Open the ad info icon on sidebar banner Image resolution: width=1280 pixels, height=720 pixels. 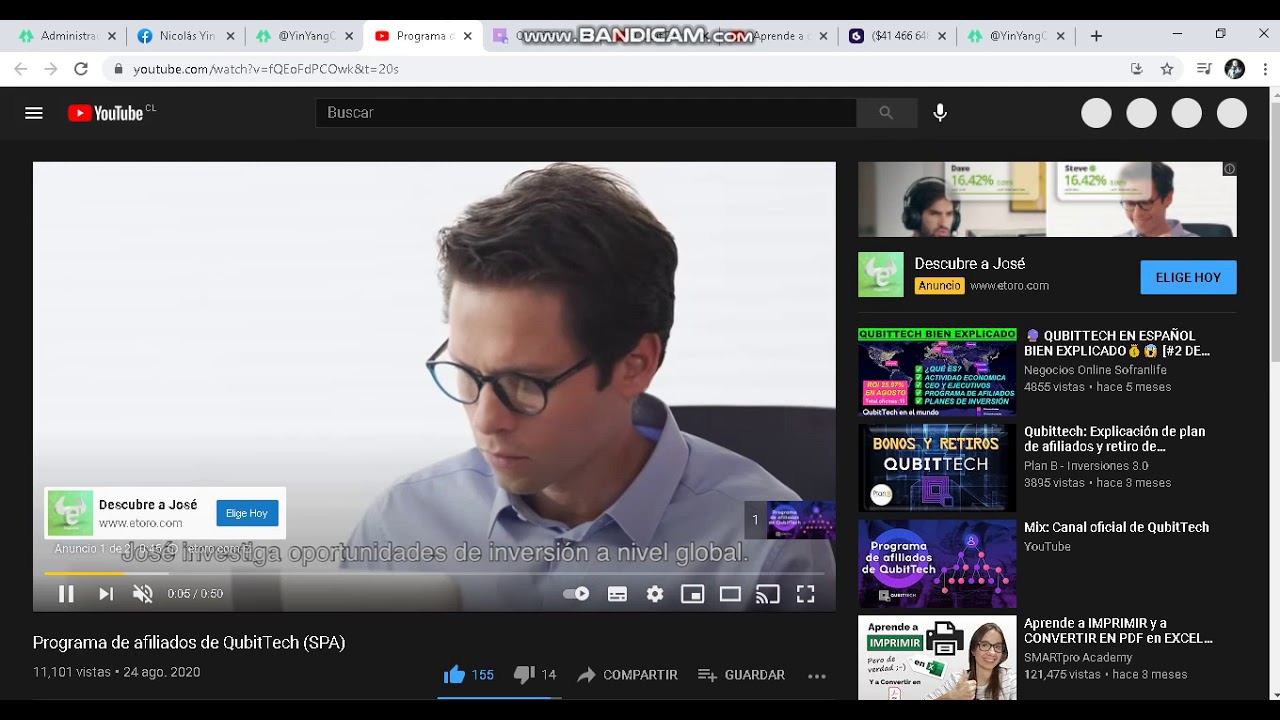(x=1230, y=169)
